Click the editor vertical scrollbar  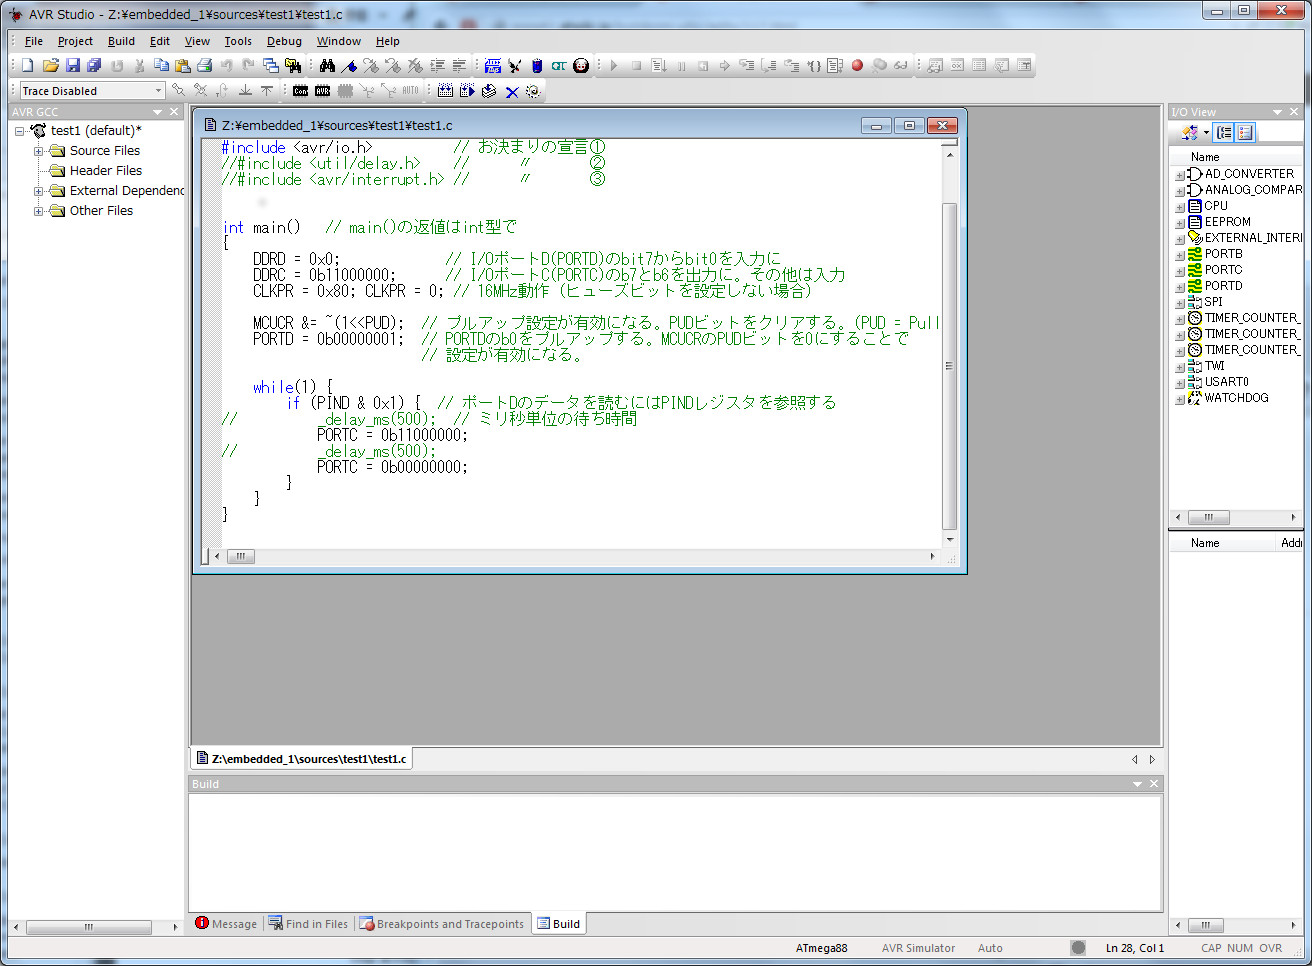(950, 345)
